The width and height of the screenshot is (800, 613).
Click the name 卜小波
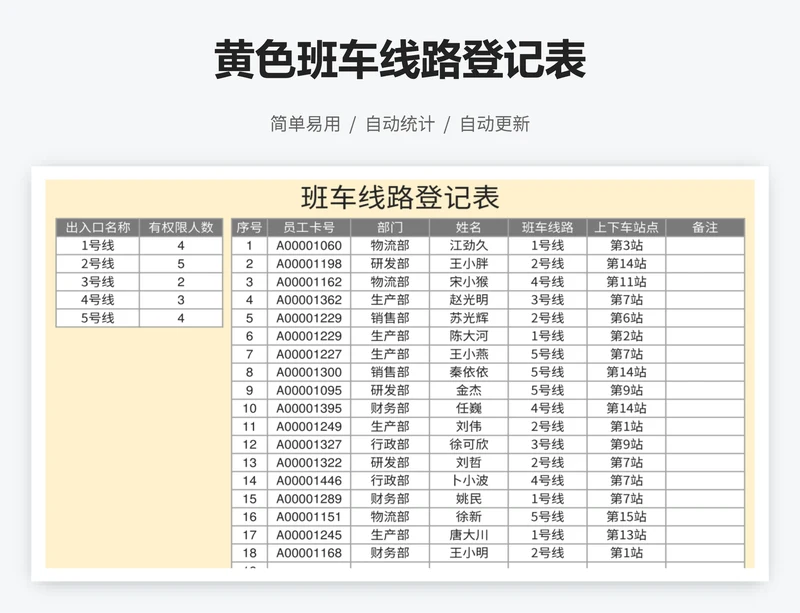pos(469,481)
